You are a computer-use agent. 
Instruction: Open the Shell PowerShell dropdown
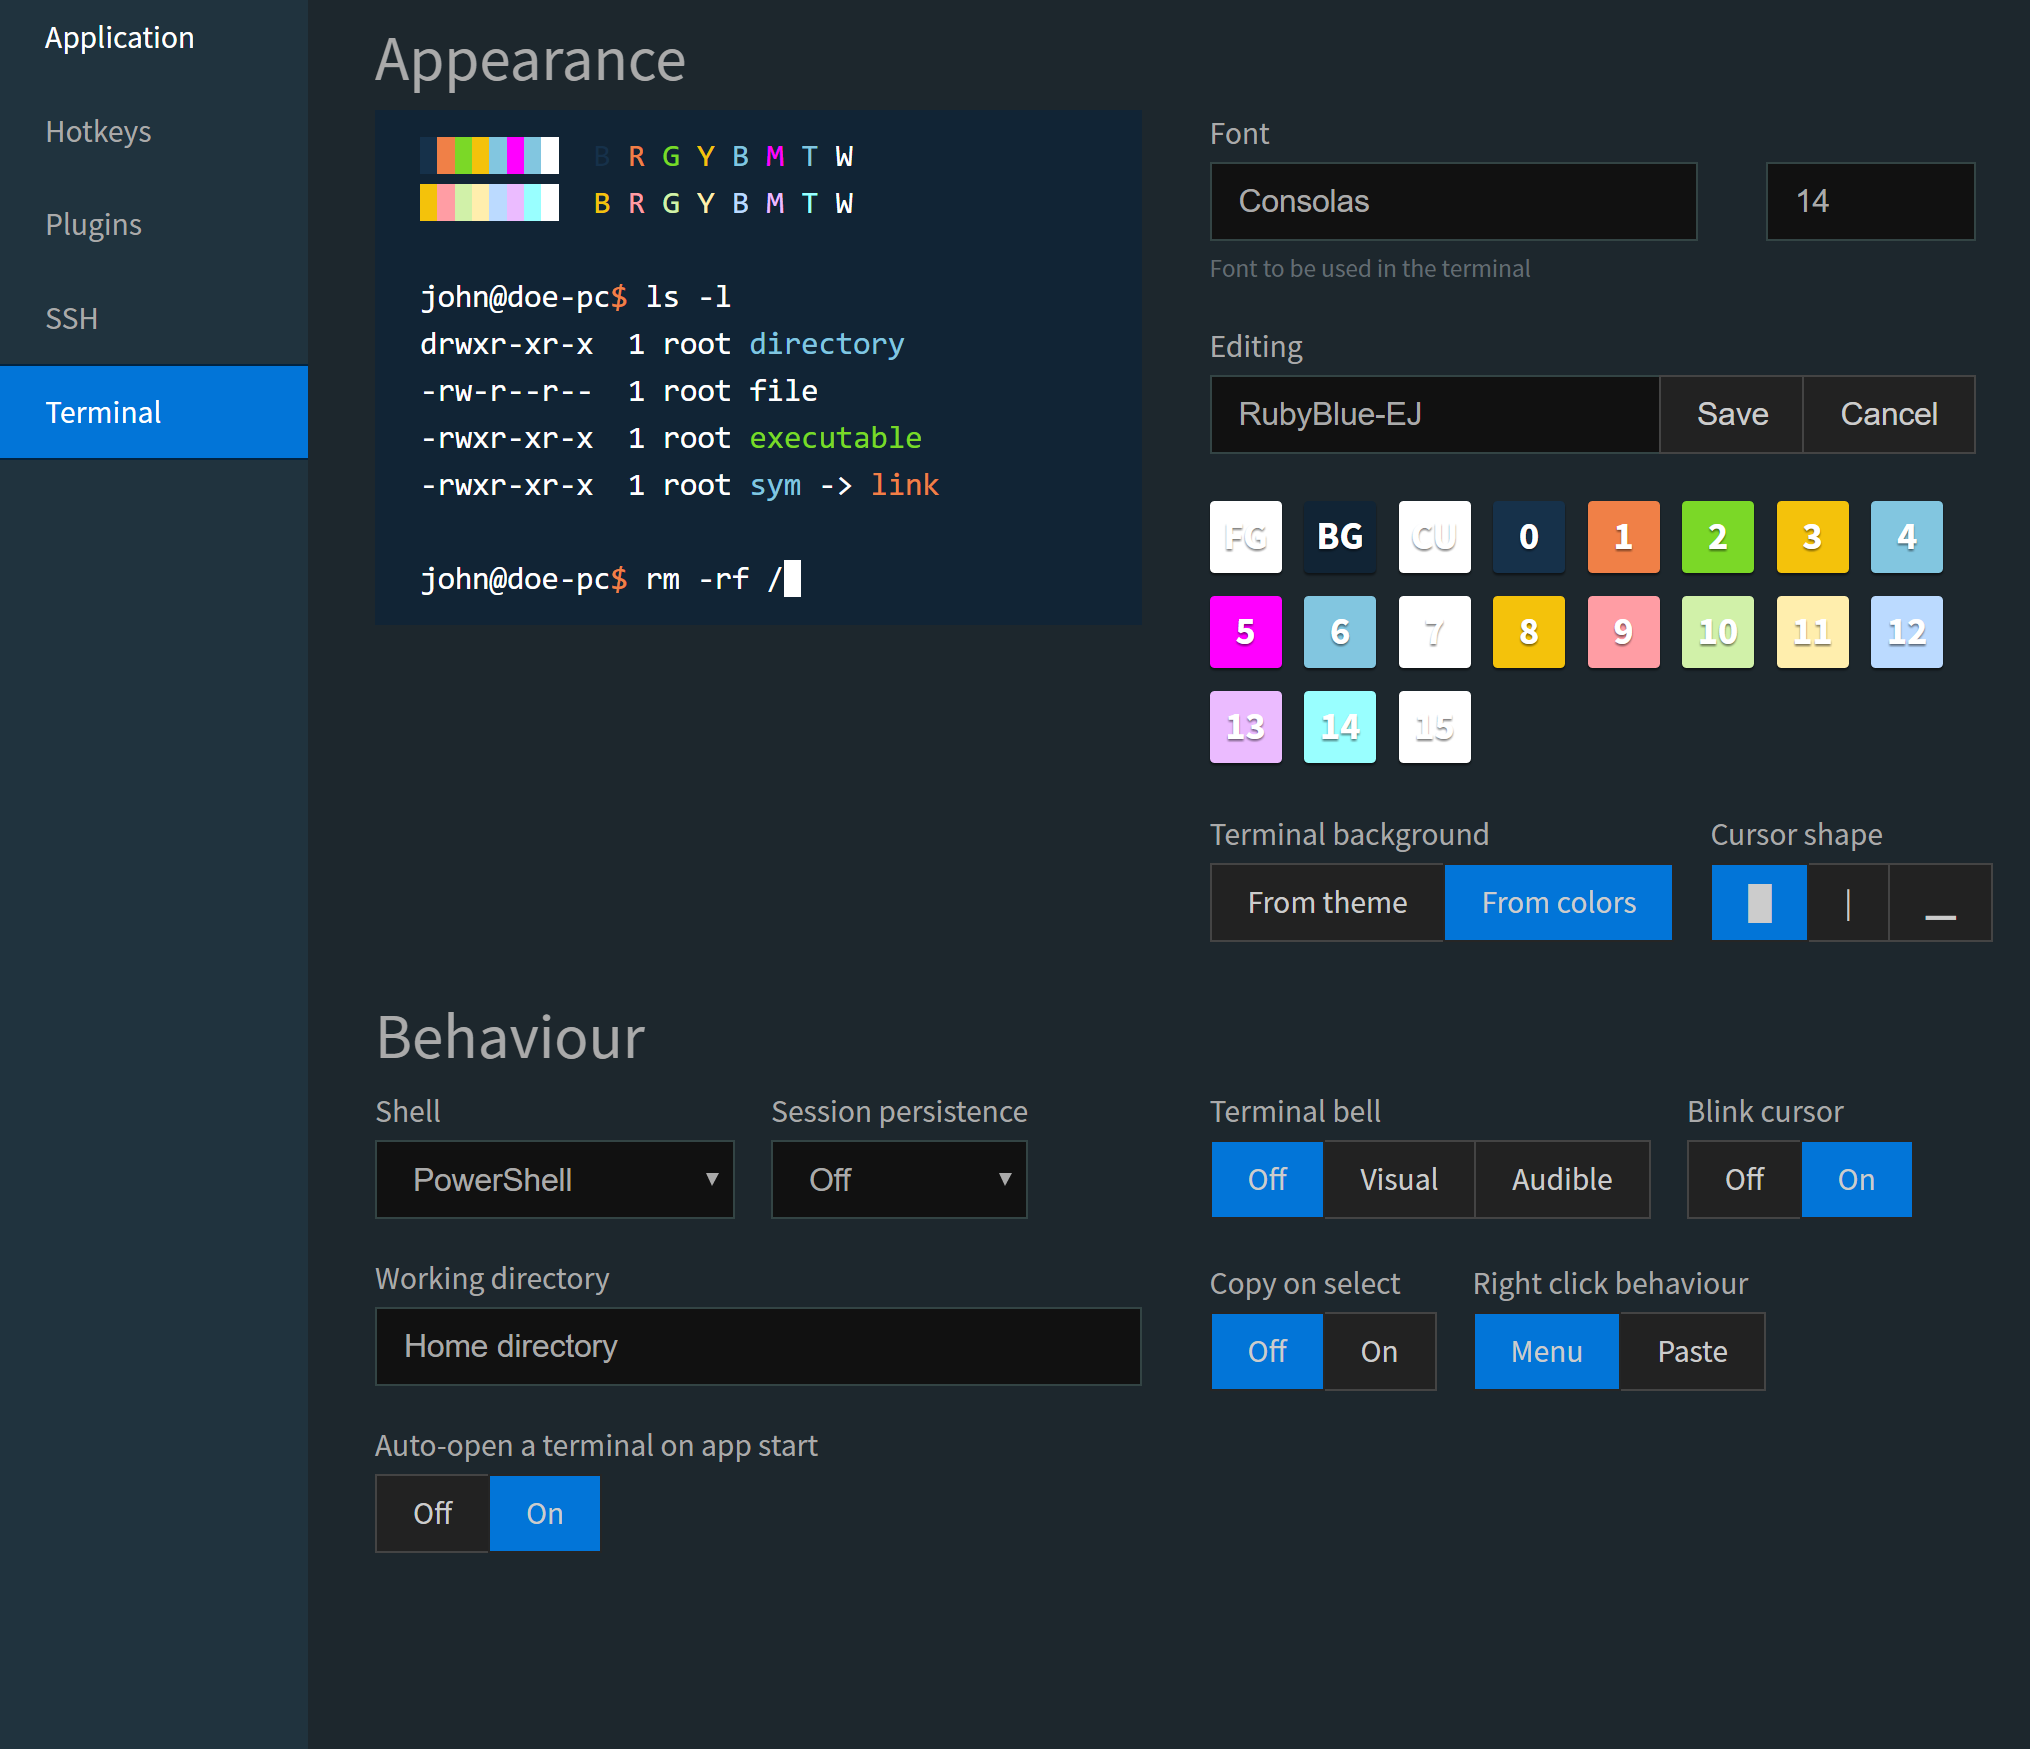point(555,1180)
